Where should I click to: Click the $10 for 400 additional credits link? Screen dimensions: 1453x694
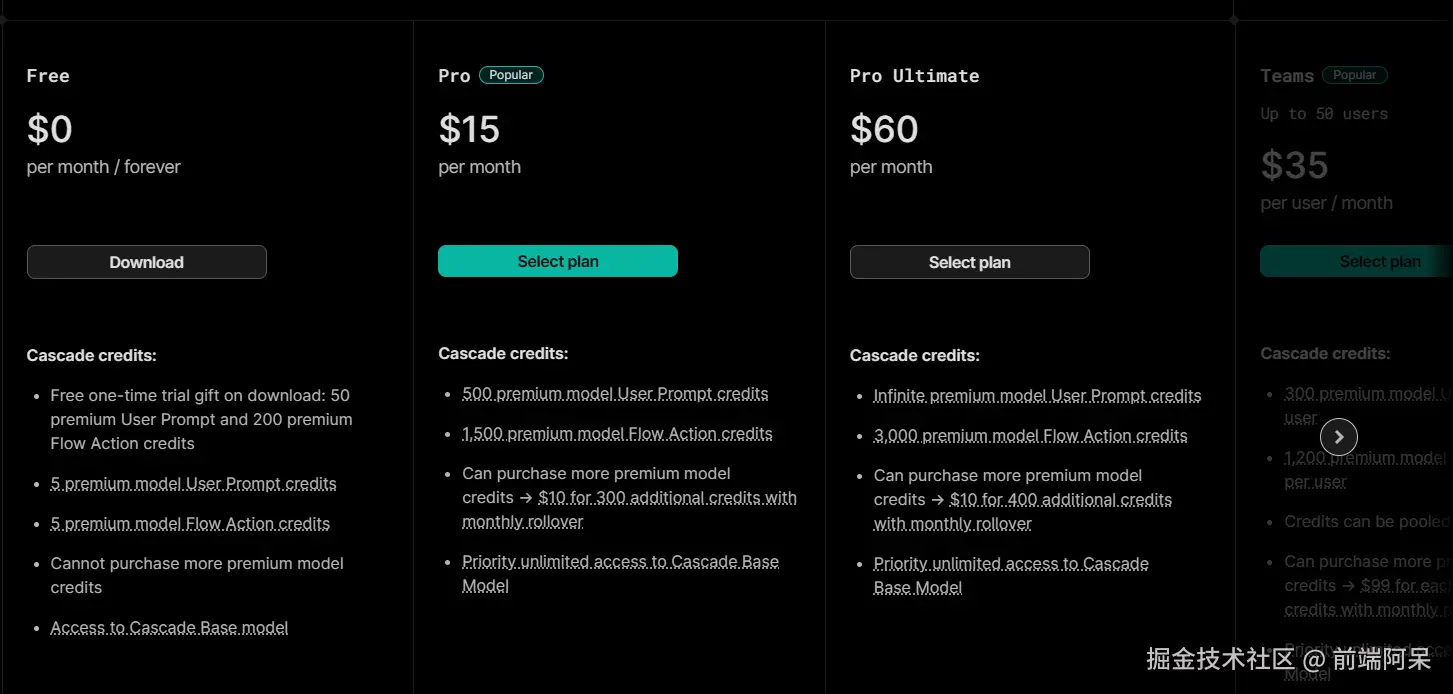pyautogui.click(x=1060, y=500)
